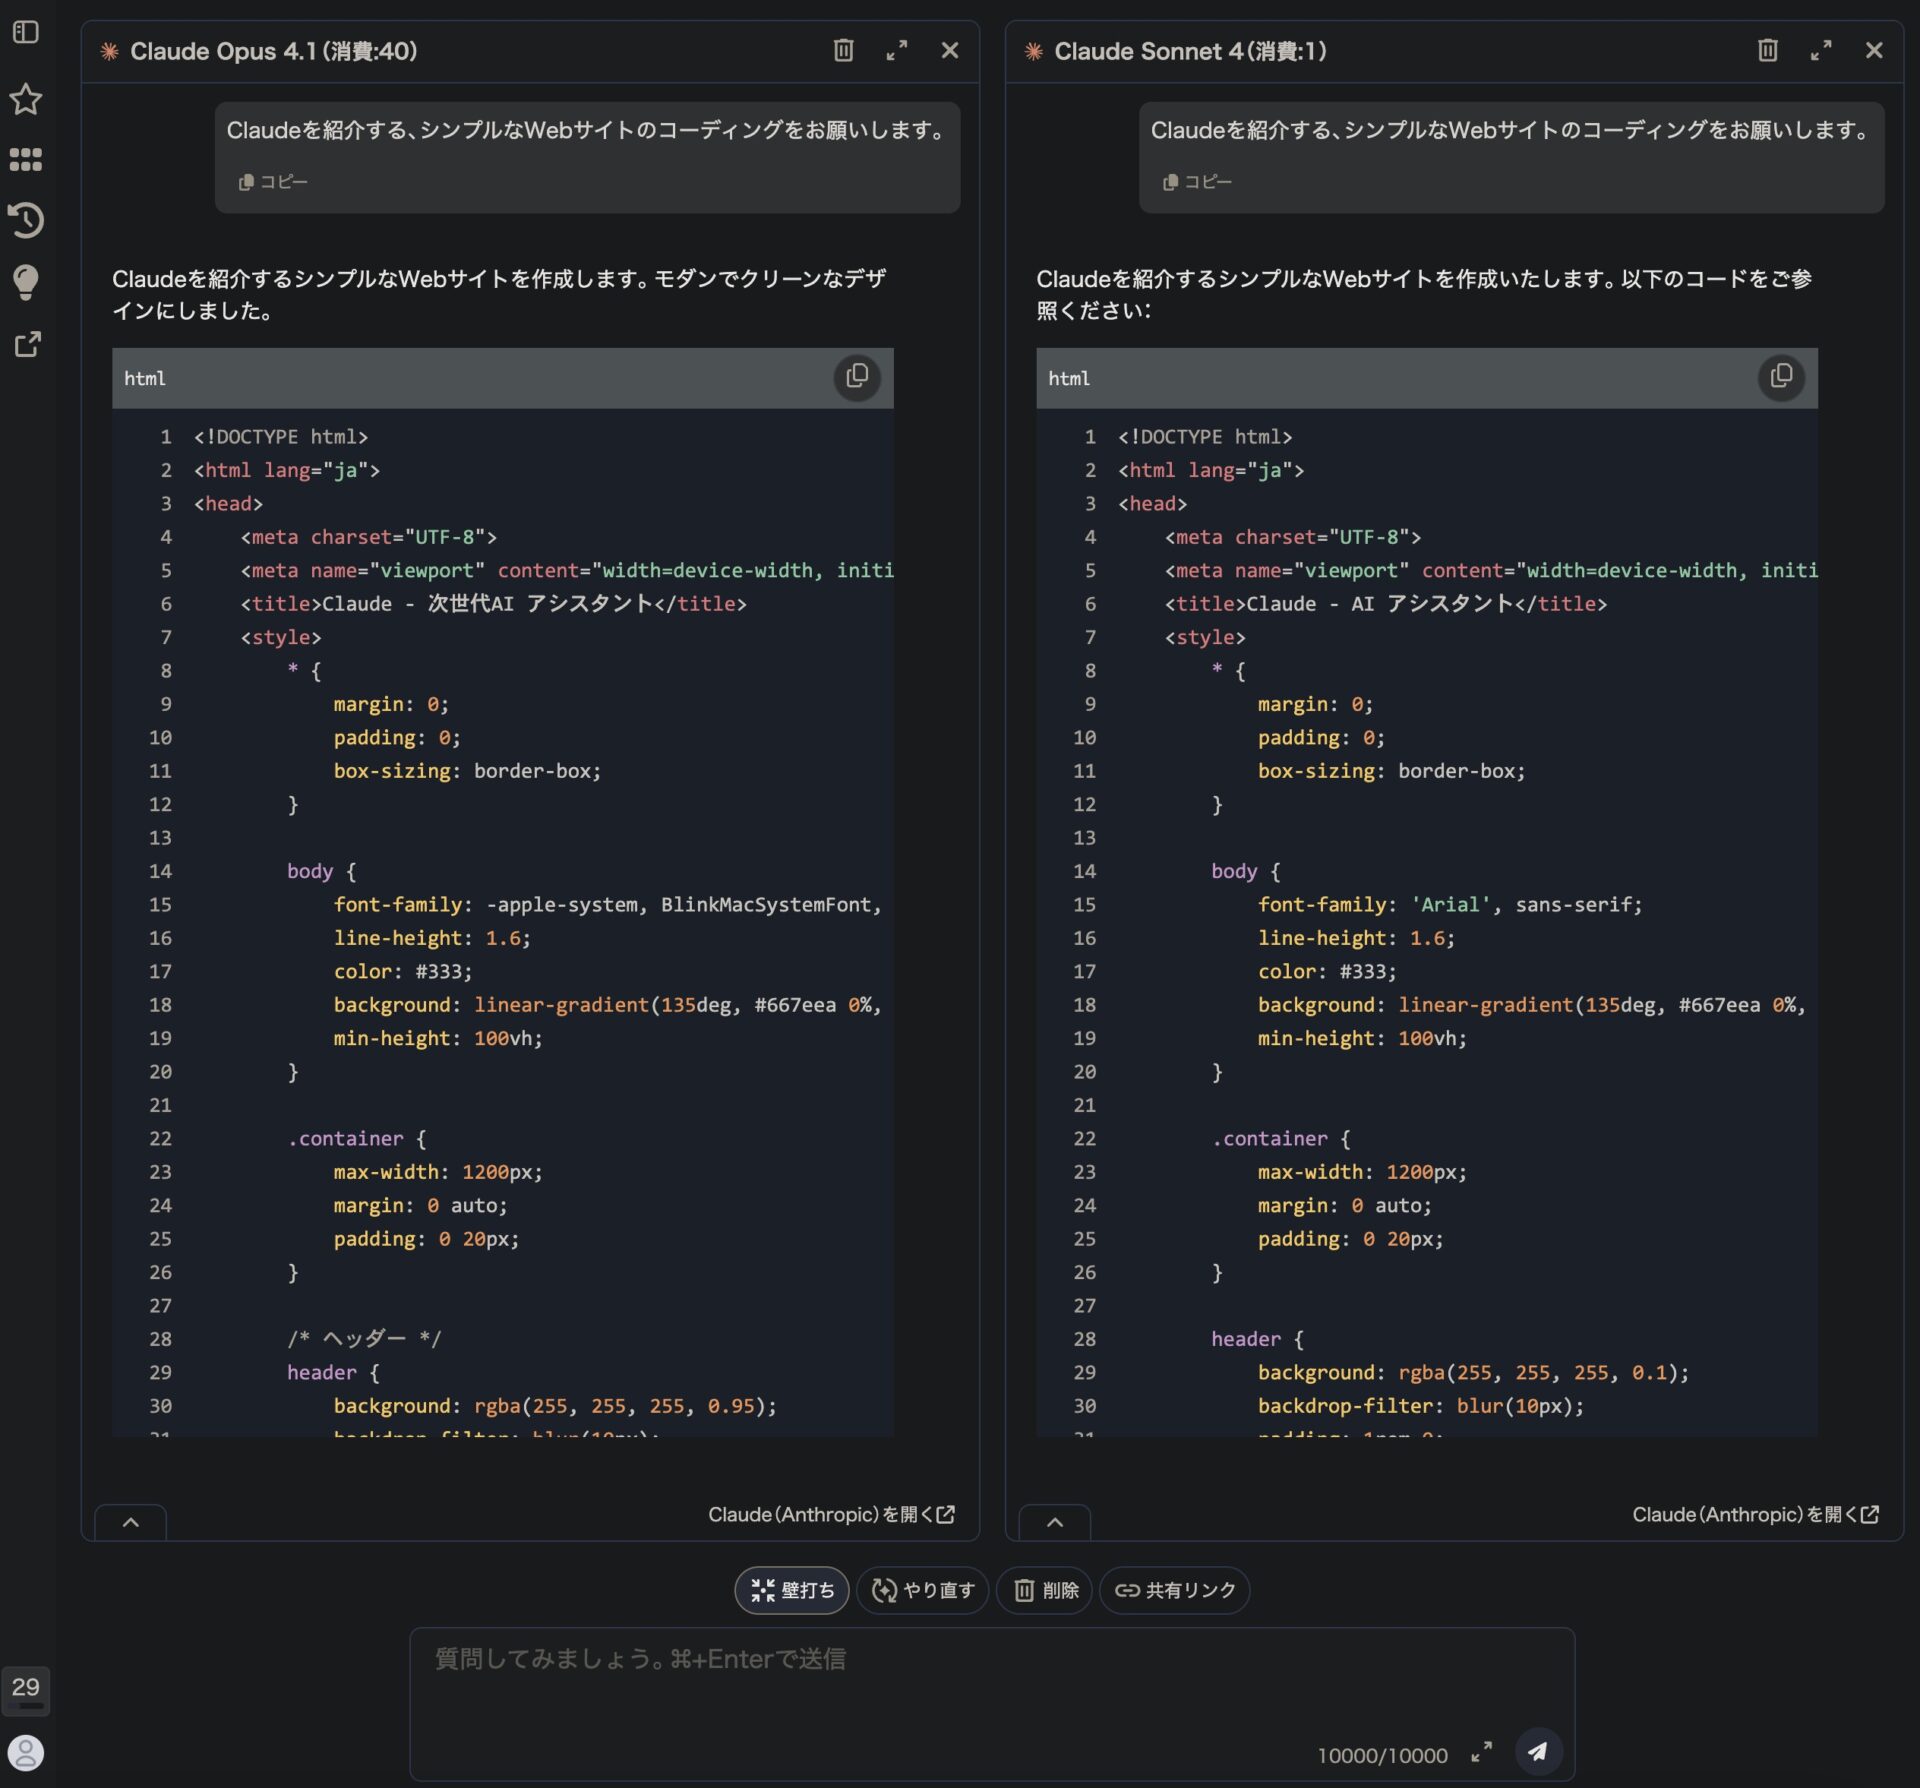Click the Claude Sonnet 4 panel title
This screenshot has height=1788, width=1920.
[x=1190, y=51]
